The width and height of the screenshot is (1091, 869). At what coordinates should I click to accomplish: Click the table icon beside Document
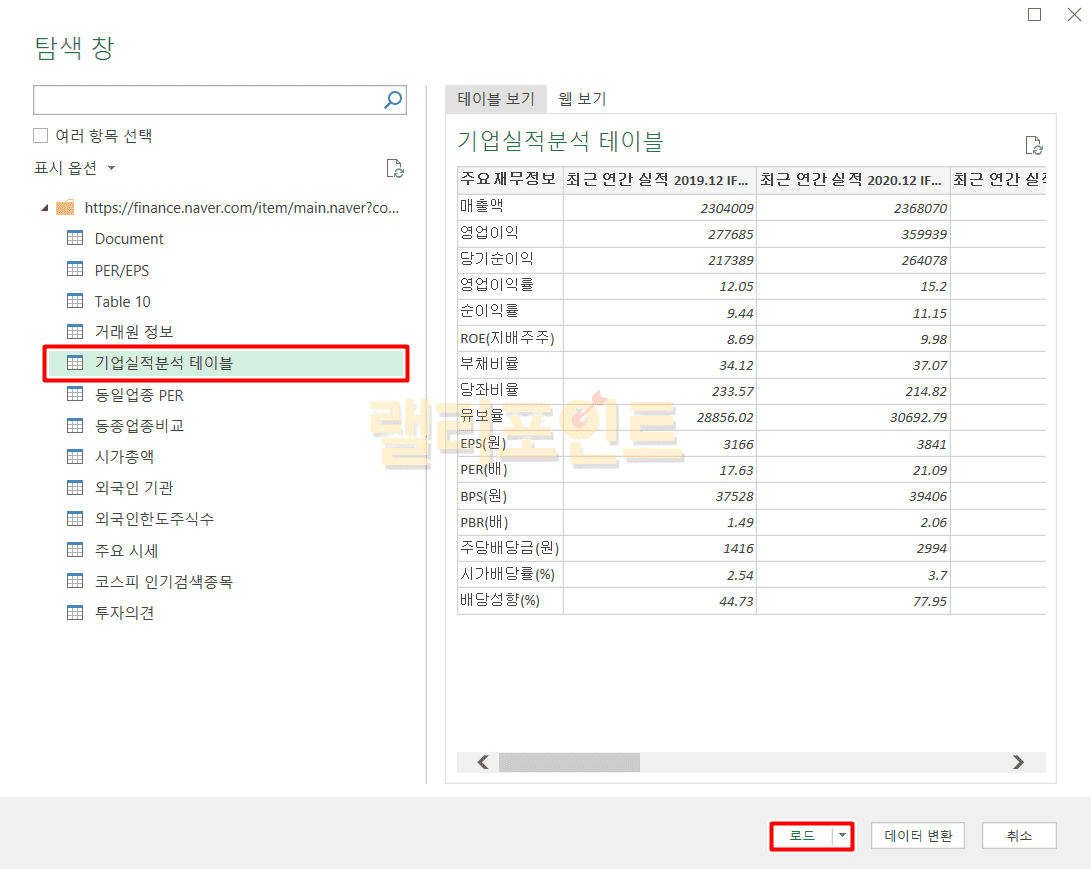tap(75, 238)
